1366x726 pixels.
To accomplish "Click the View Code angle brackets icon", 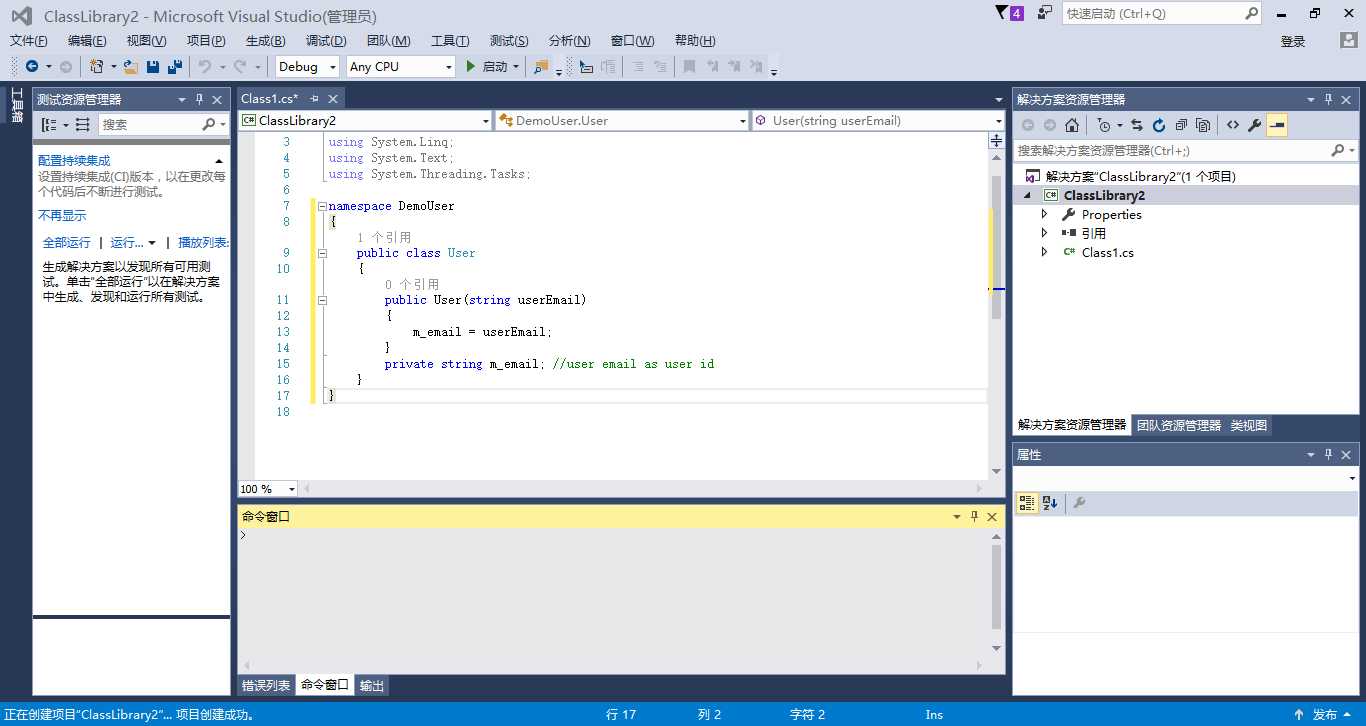I will point(1232,125).
